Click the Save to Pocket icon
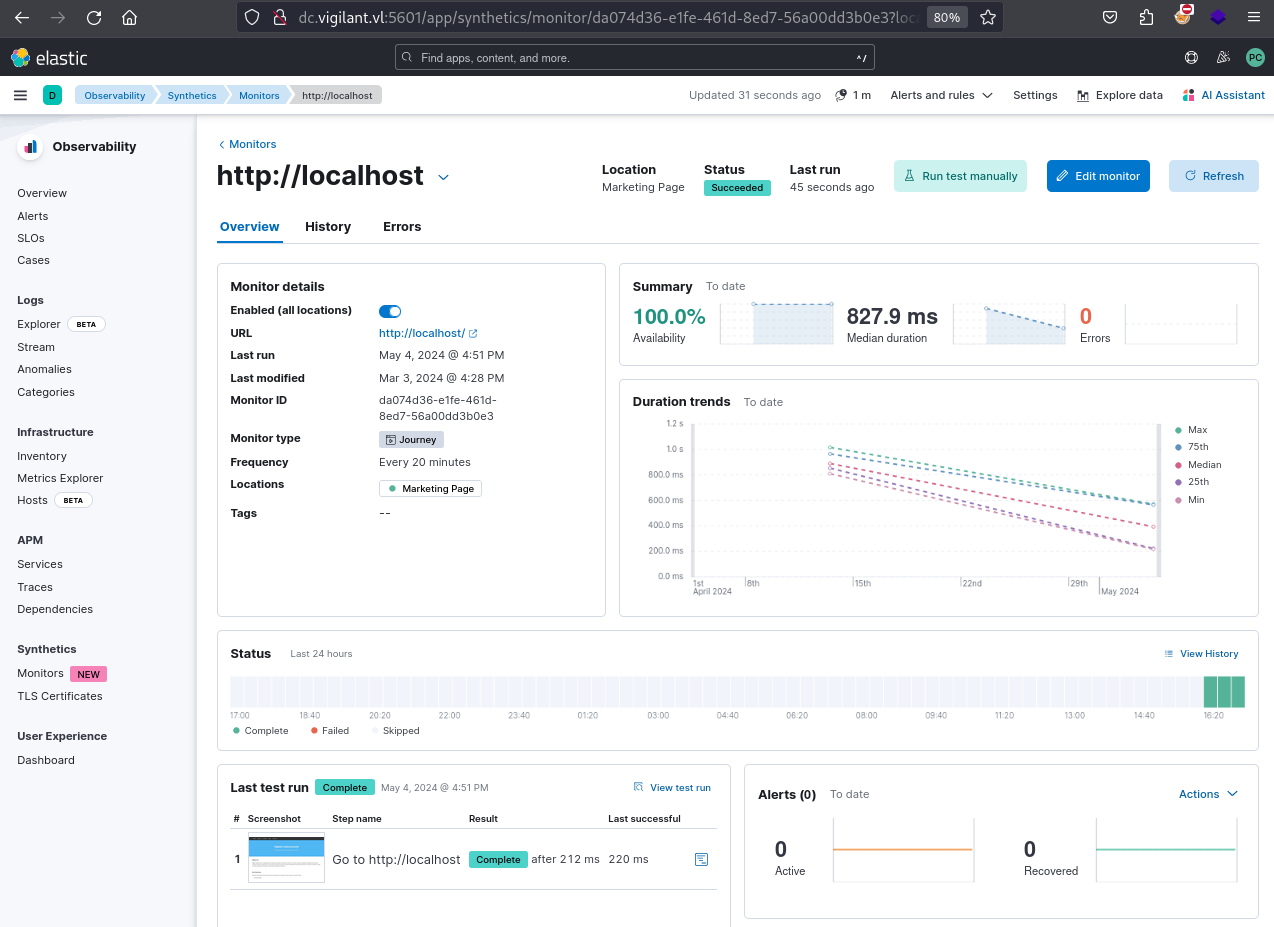 coord(1110,17)
